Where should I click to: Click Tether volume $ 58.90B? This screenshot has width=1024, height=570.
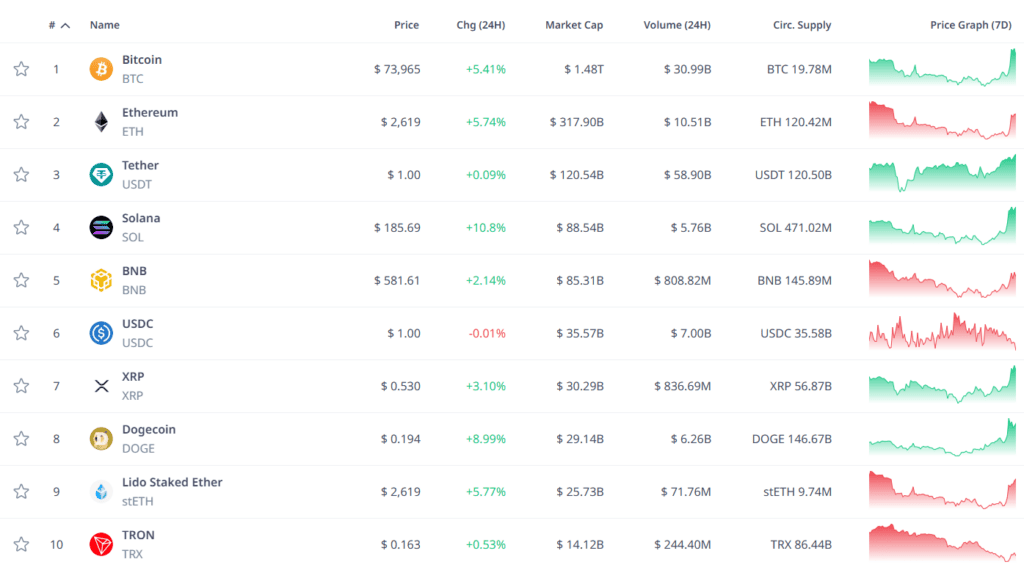point(687,175)
